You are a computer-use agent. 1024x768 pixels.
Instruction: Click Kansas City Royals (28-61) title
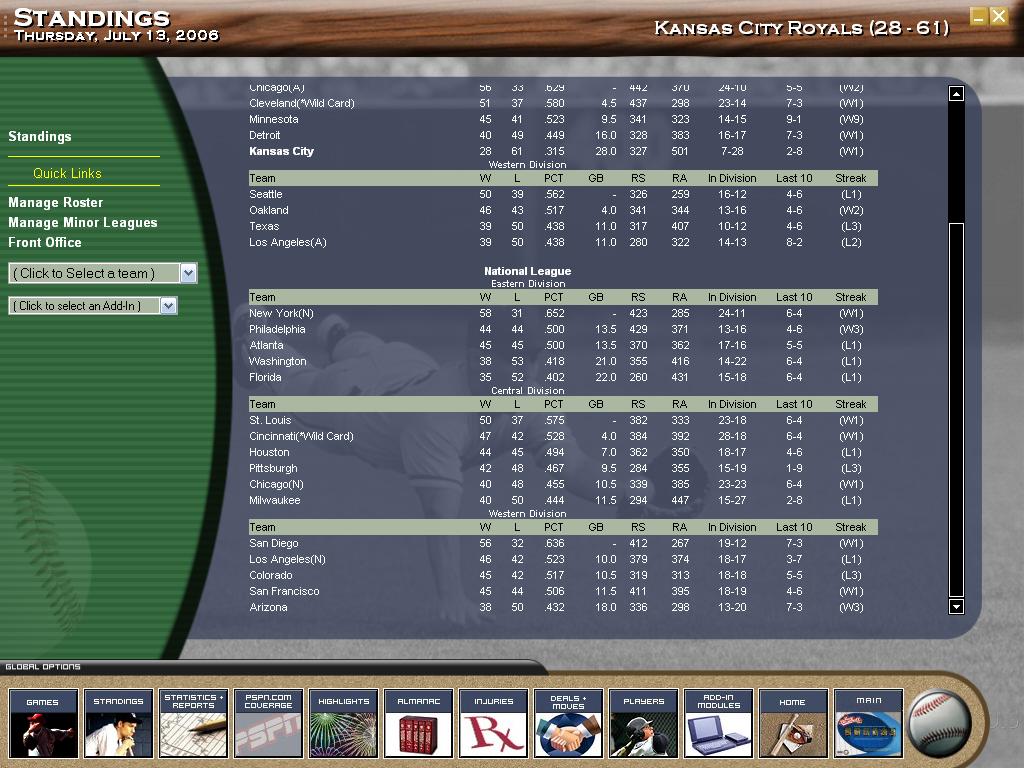[x=801, y=28]
